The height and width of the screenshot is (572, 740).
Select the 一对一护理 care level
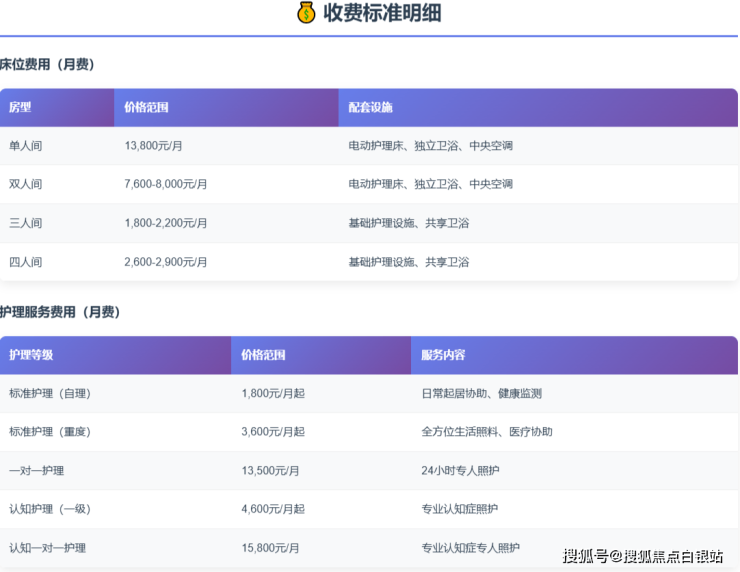tap(36, 470)
